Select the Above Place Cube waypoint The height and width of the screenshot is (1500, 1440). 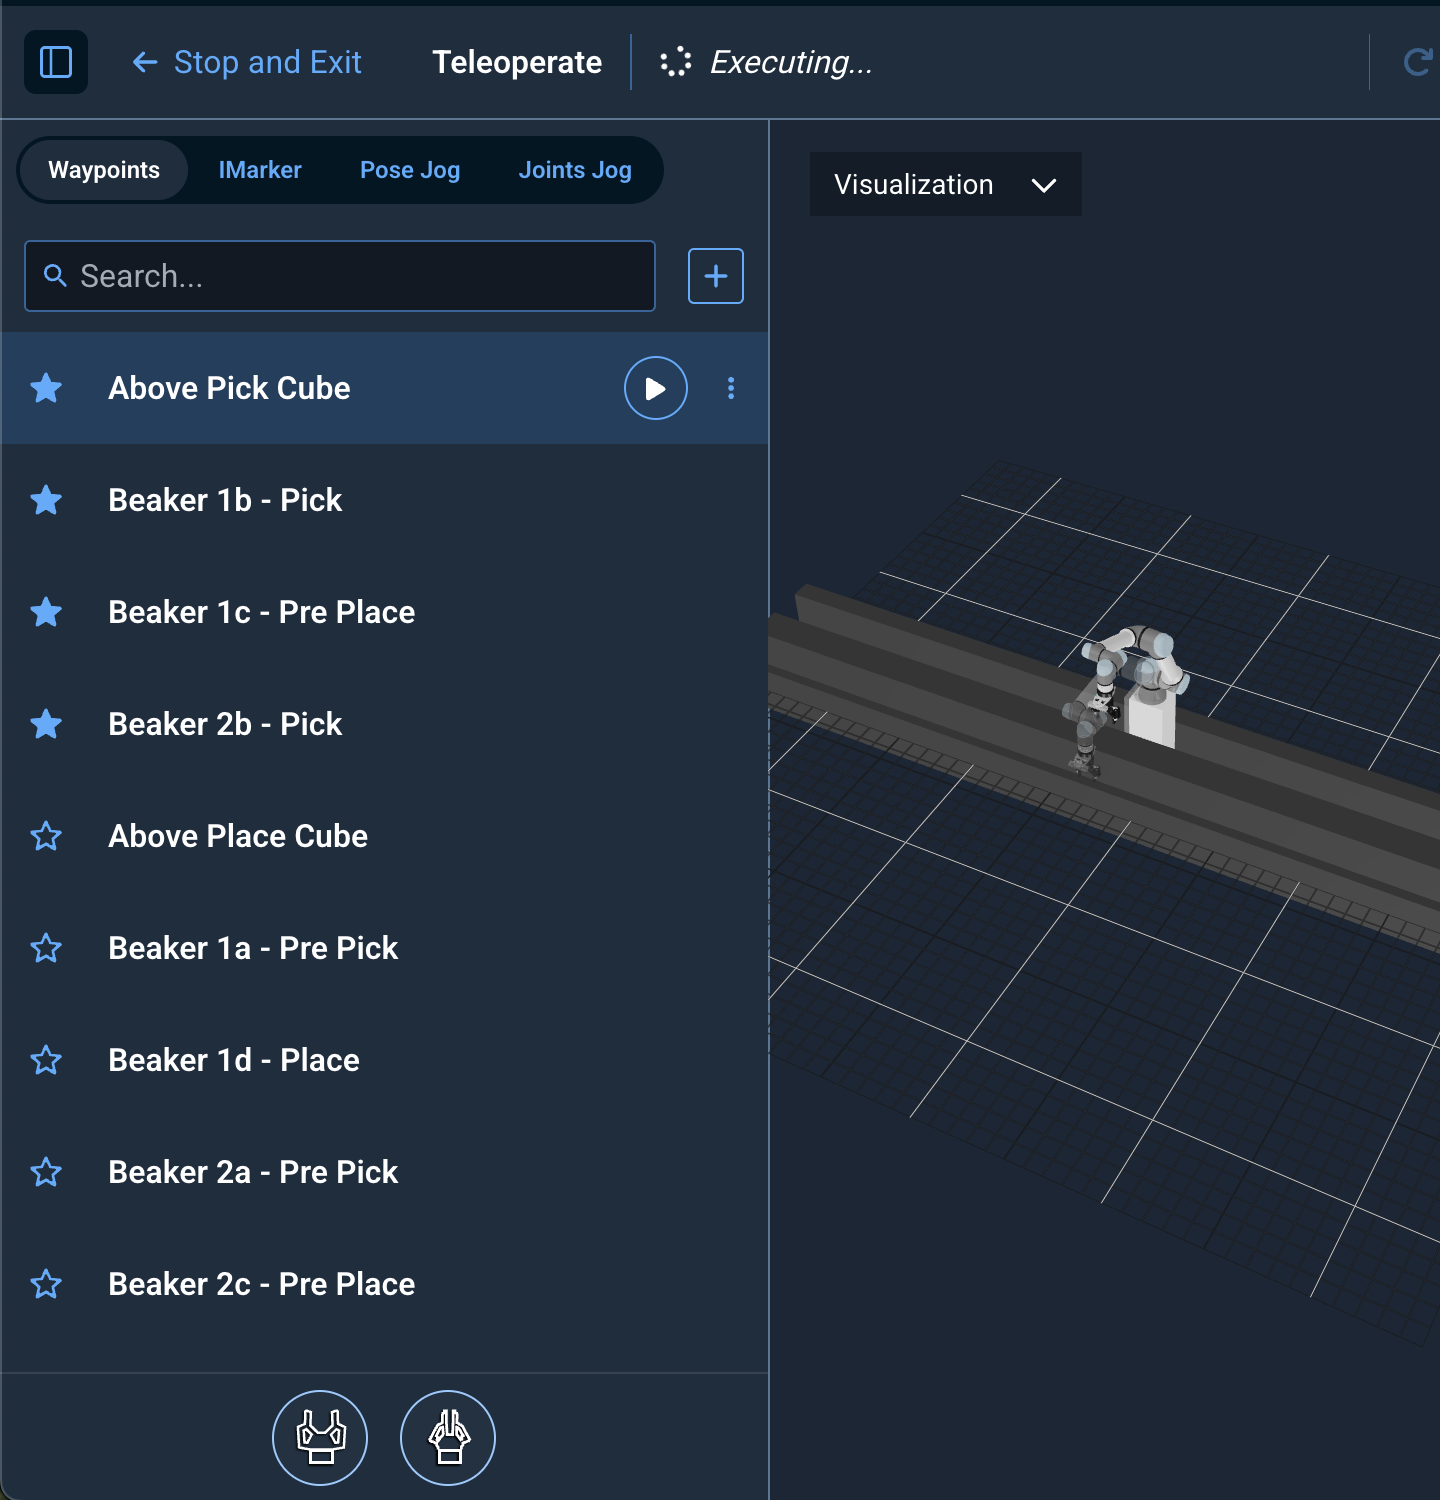384,836
